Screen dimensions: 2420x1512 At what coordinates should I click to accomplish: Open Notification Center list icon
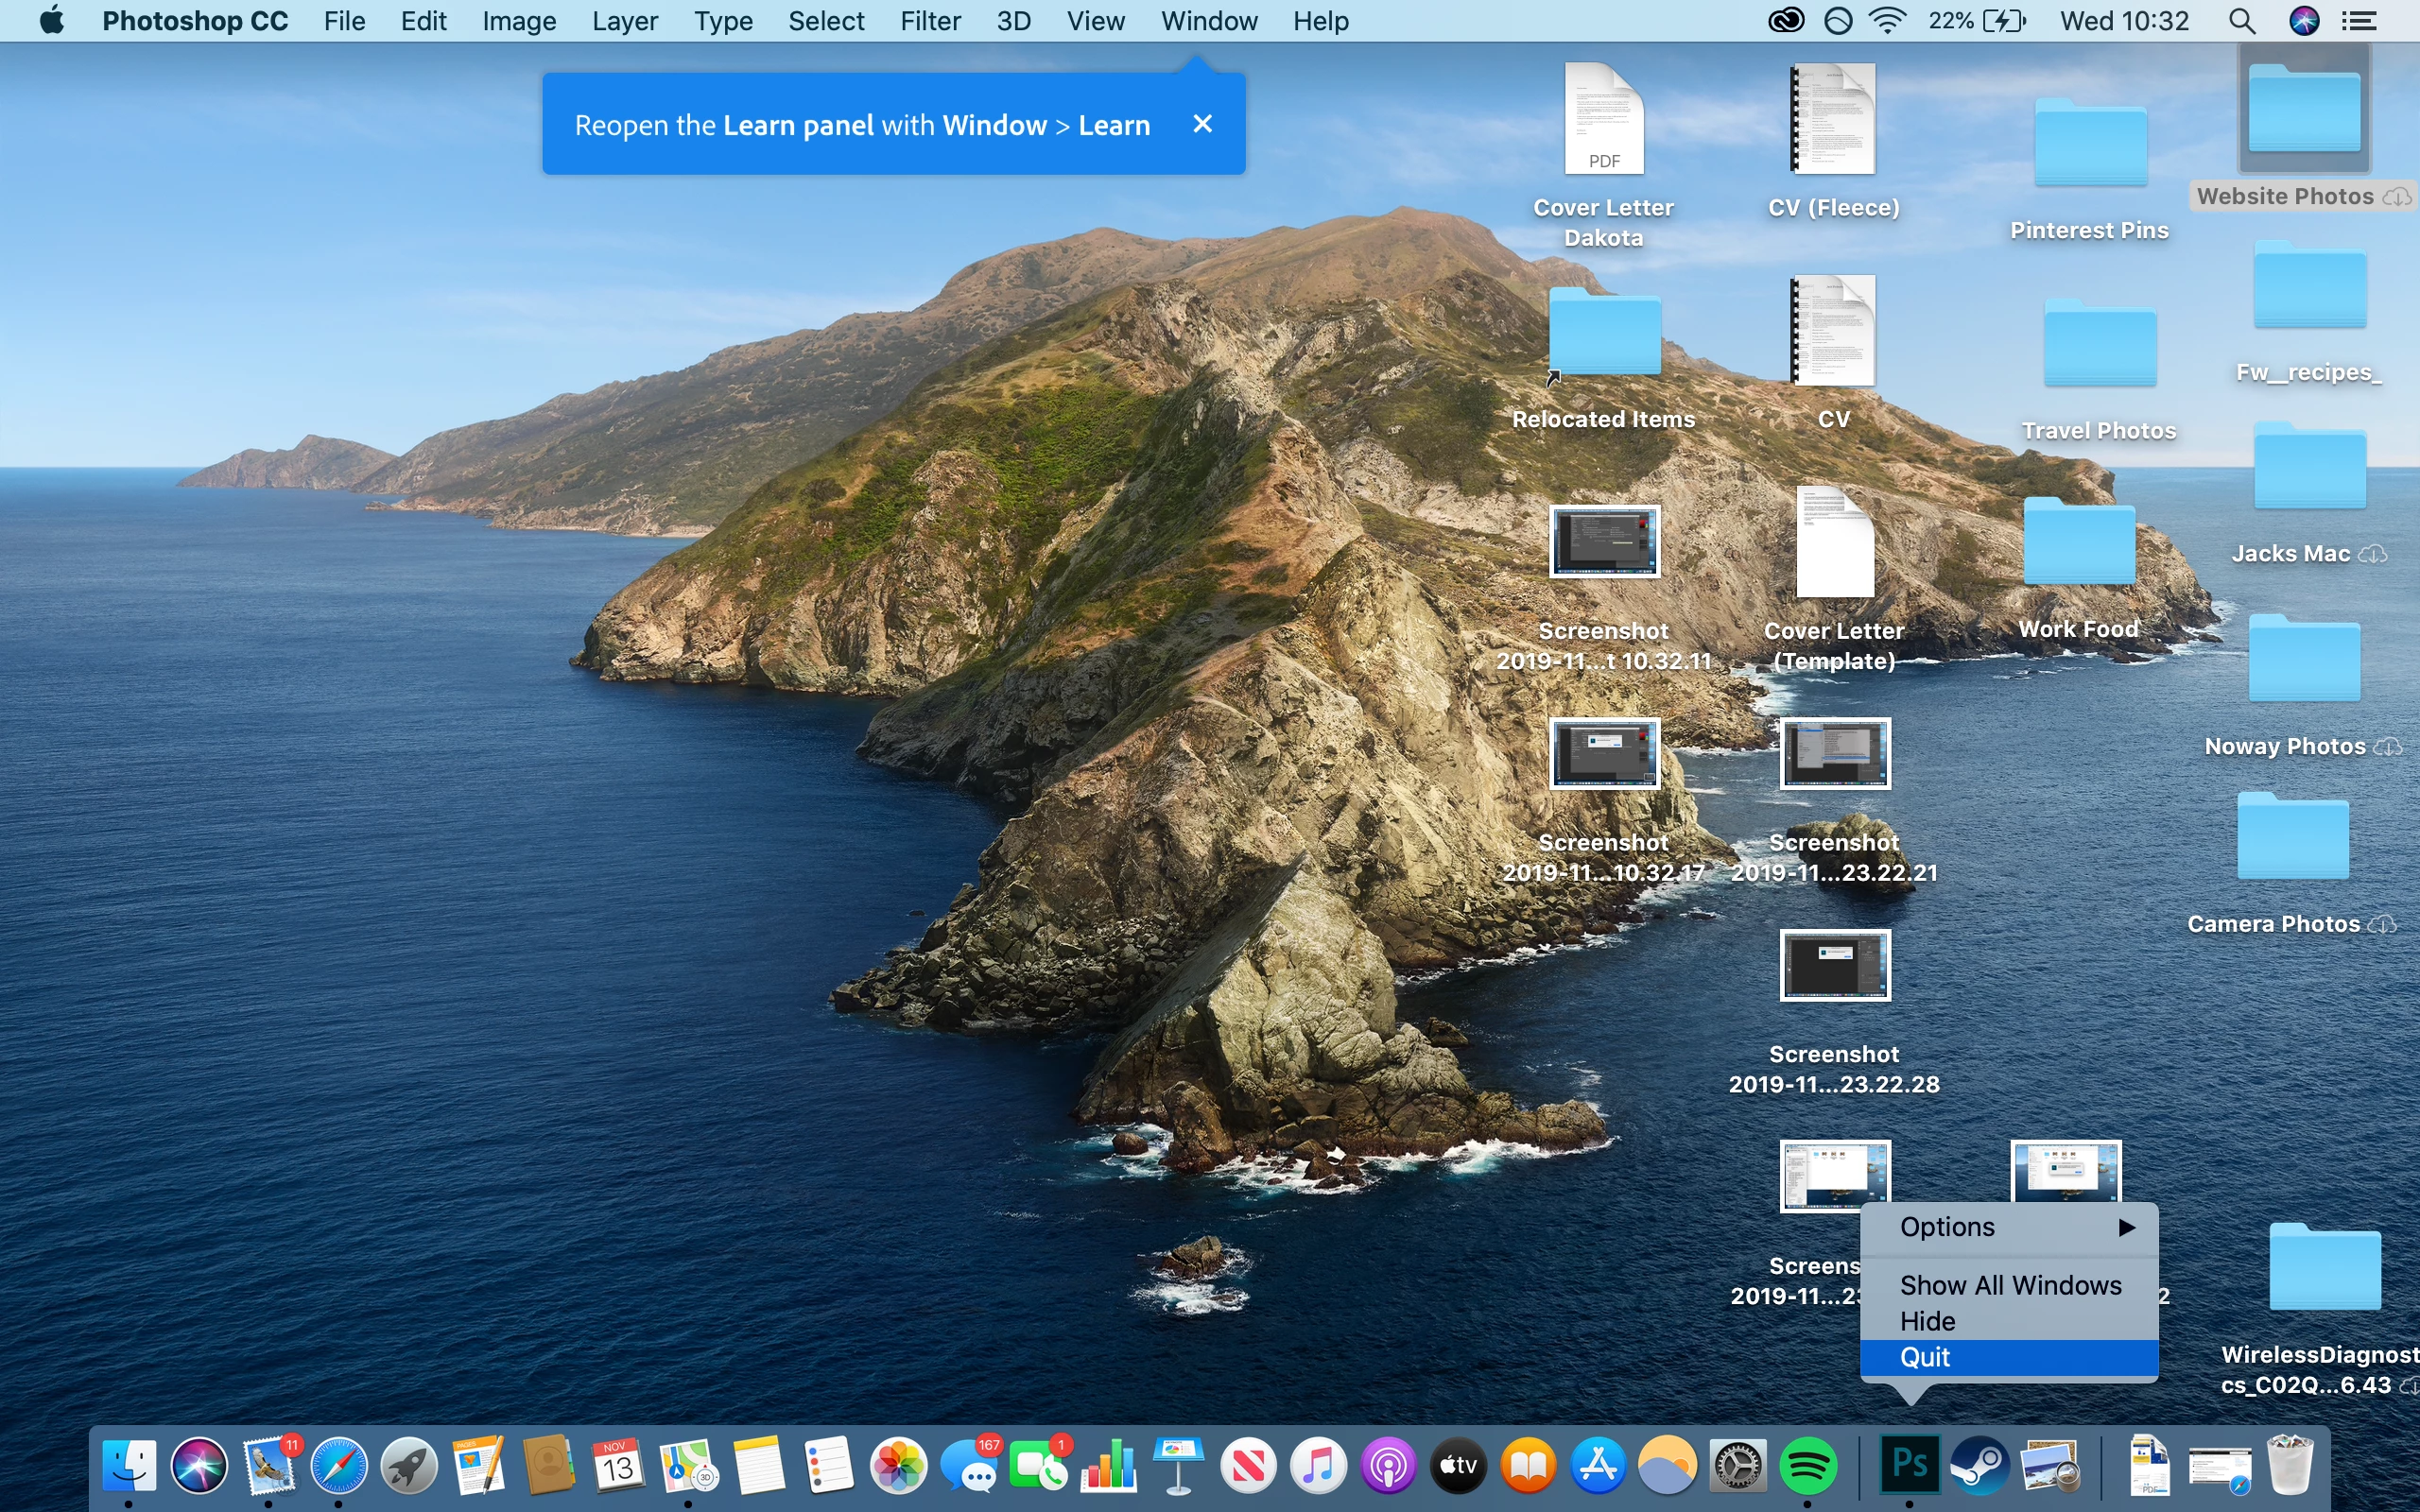click(x=2359, y=21)
